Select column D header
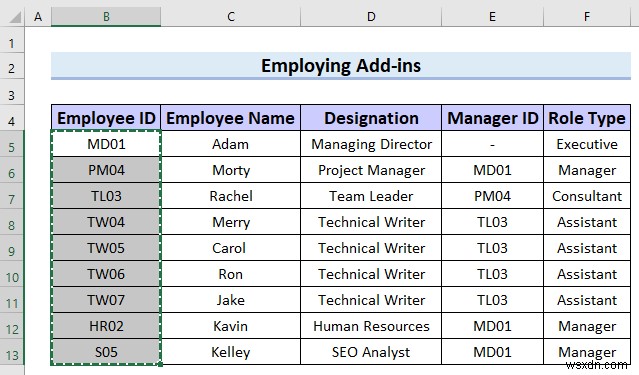The image size is (639, 375). (371, 17)
